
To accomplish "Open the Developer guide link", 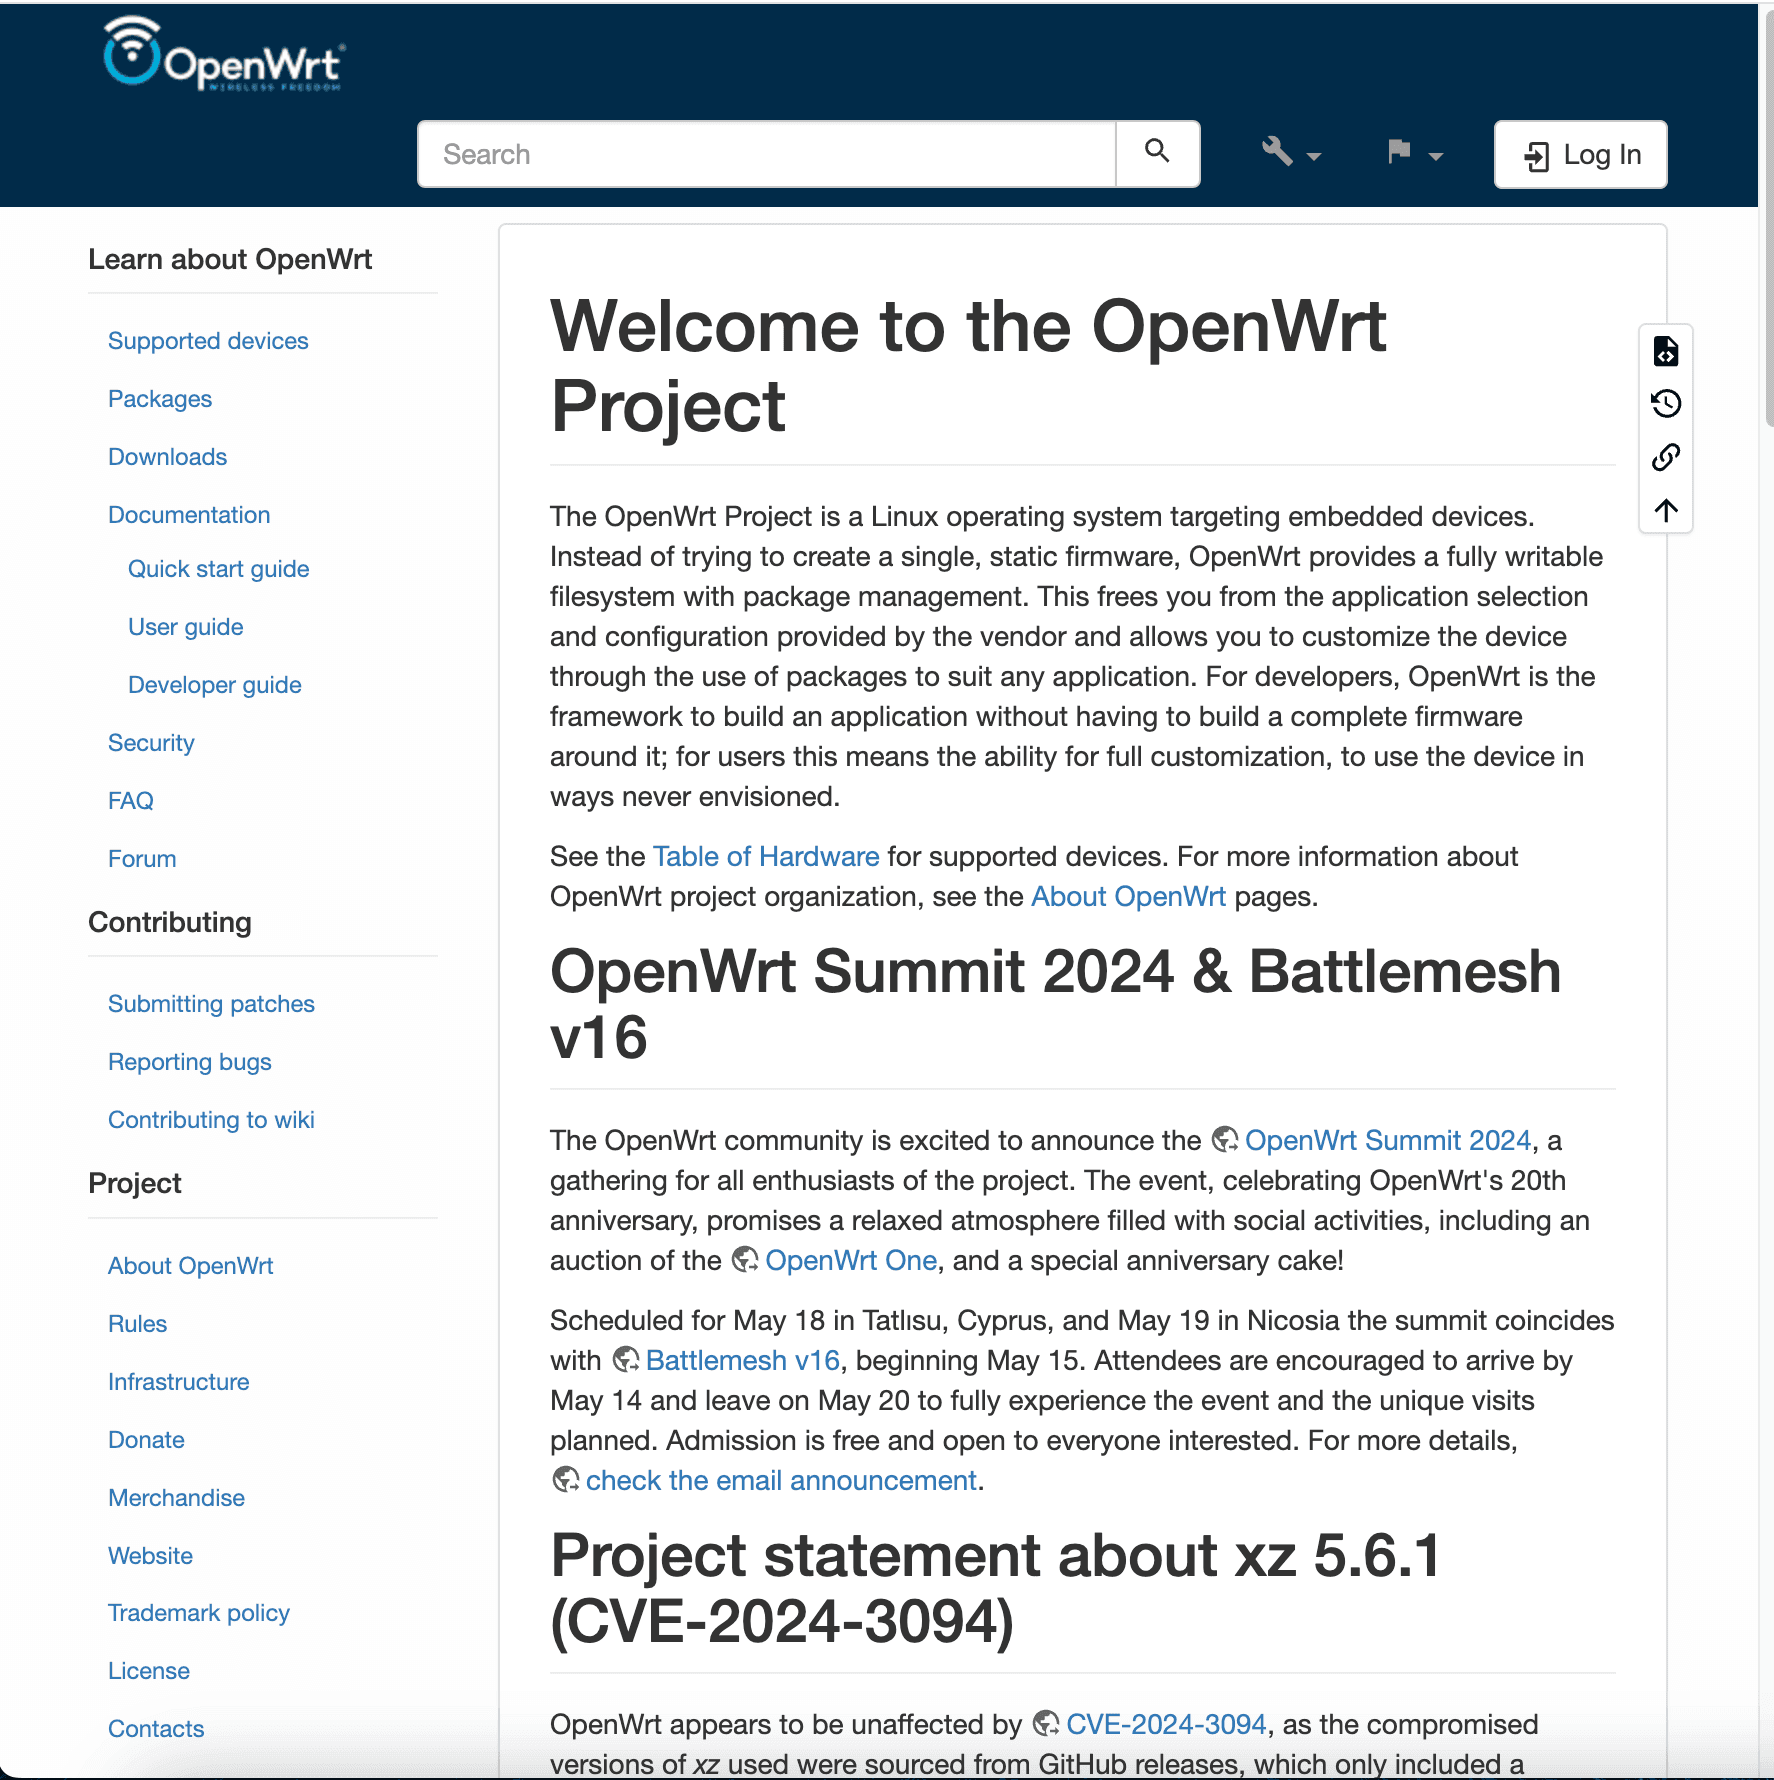I will click(x=215, y=685).
